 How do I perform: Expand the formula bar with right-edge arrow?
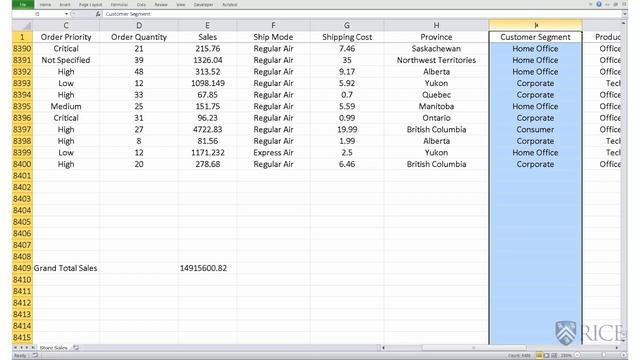(x=624, y=14)
